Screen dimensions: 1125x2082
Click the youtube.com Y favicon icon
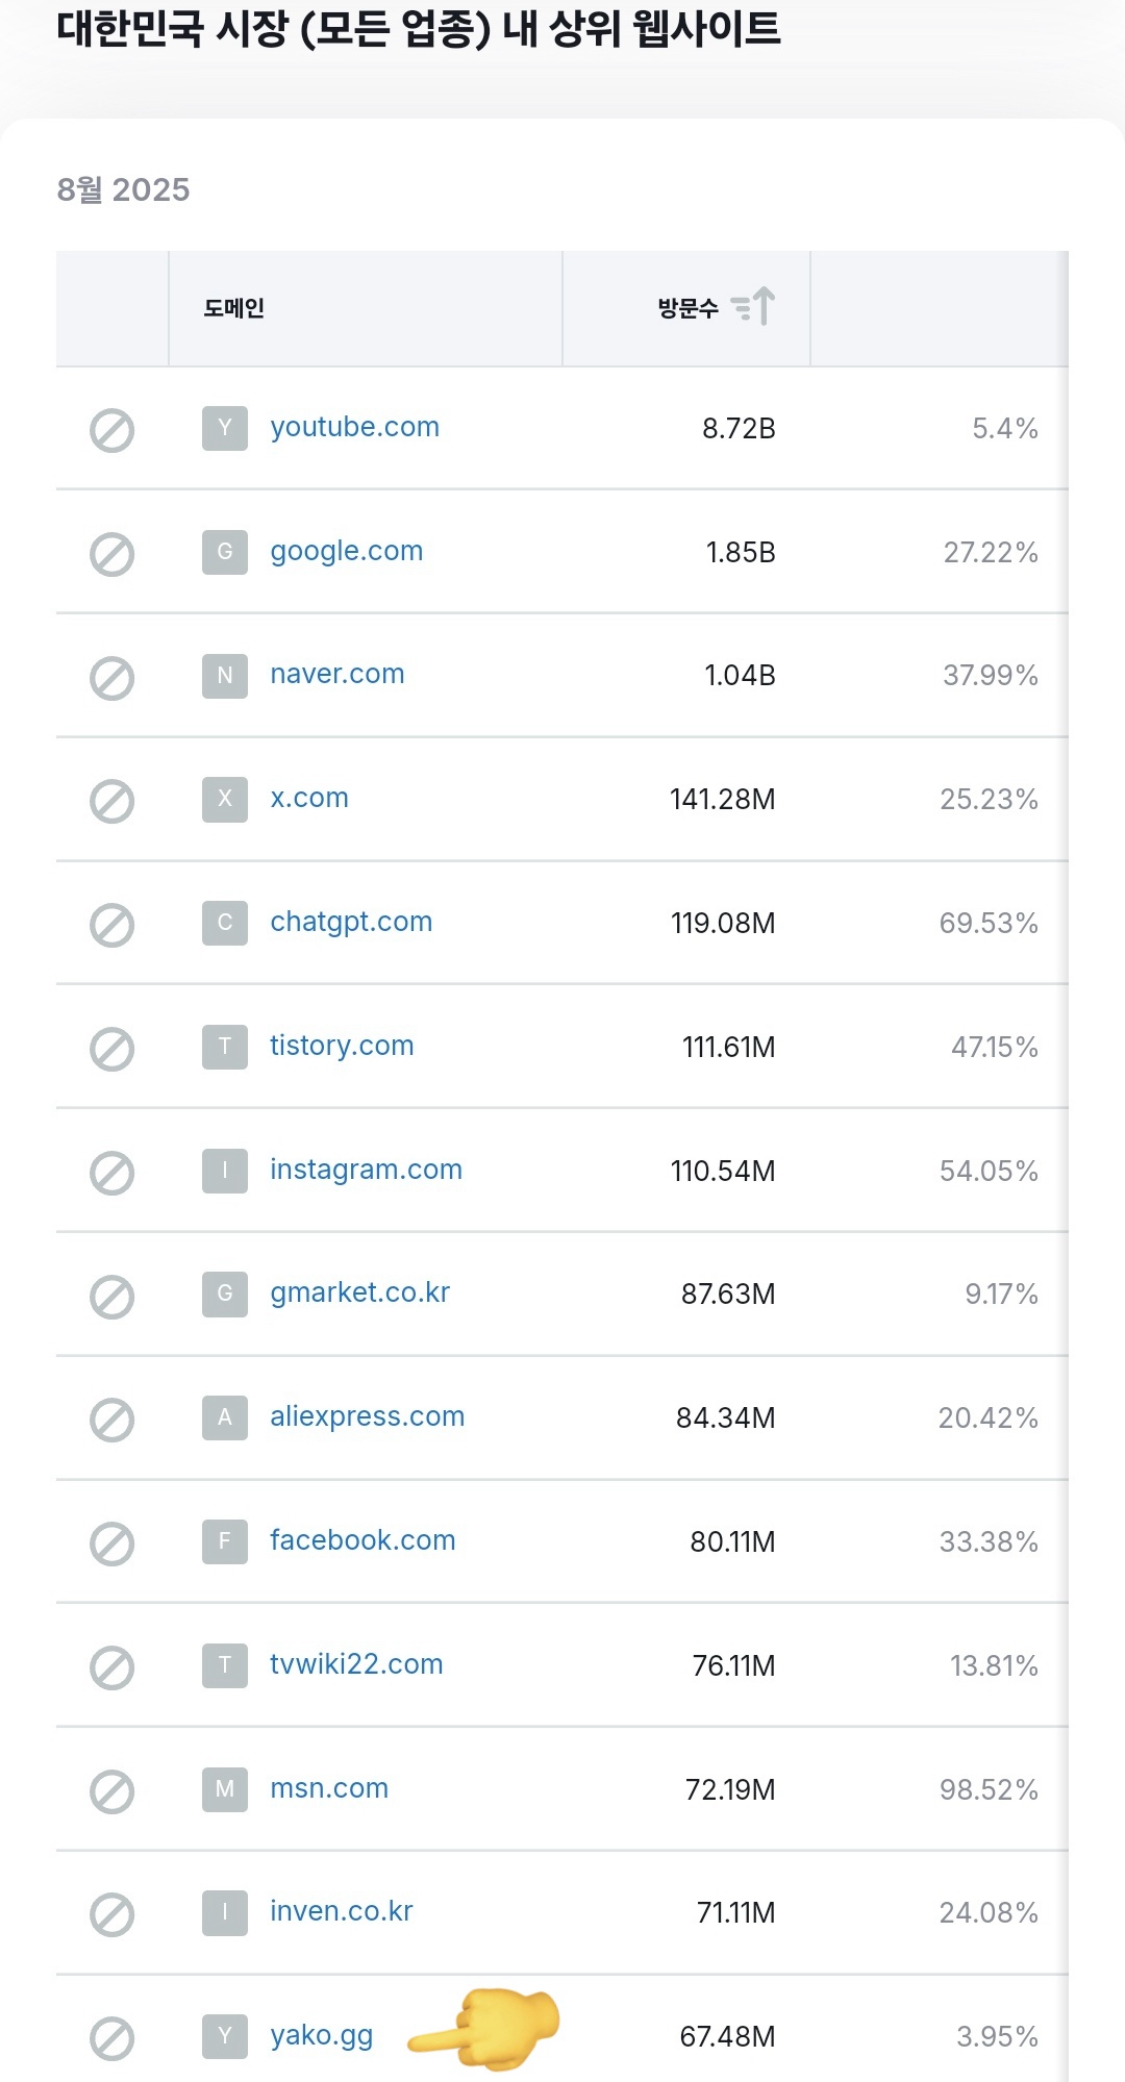coord(225,428)
